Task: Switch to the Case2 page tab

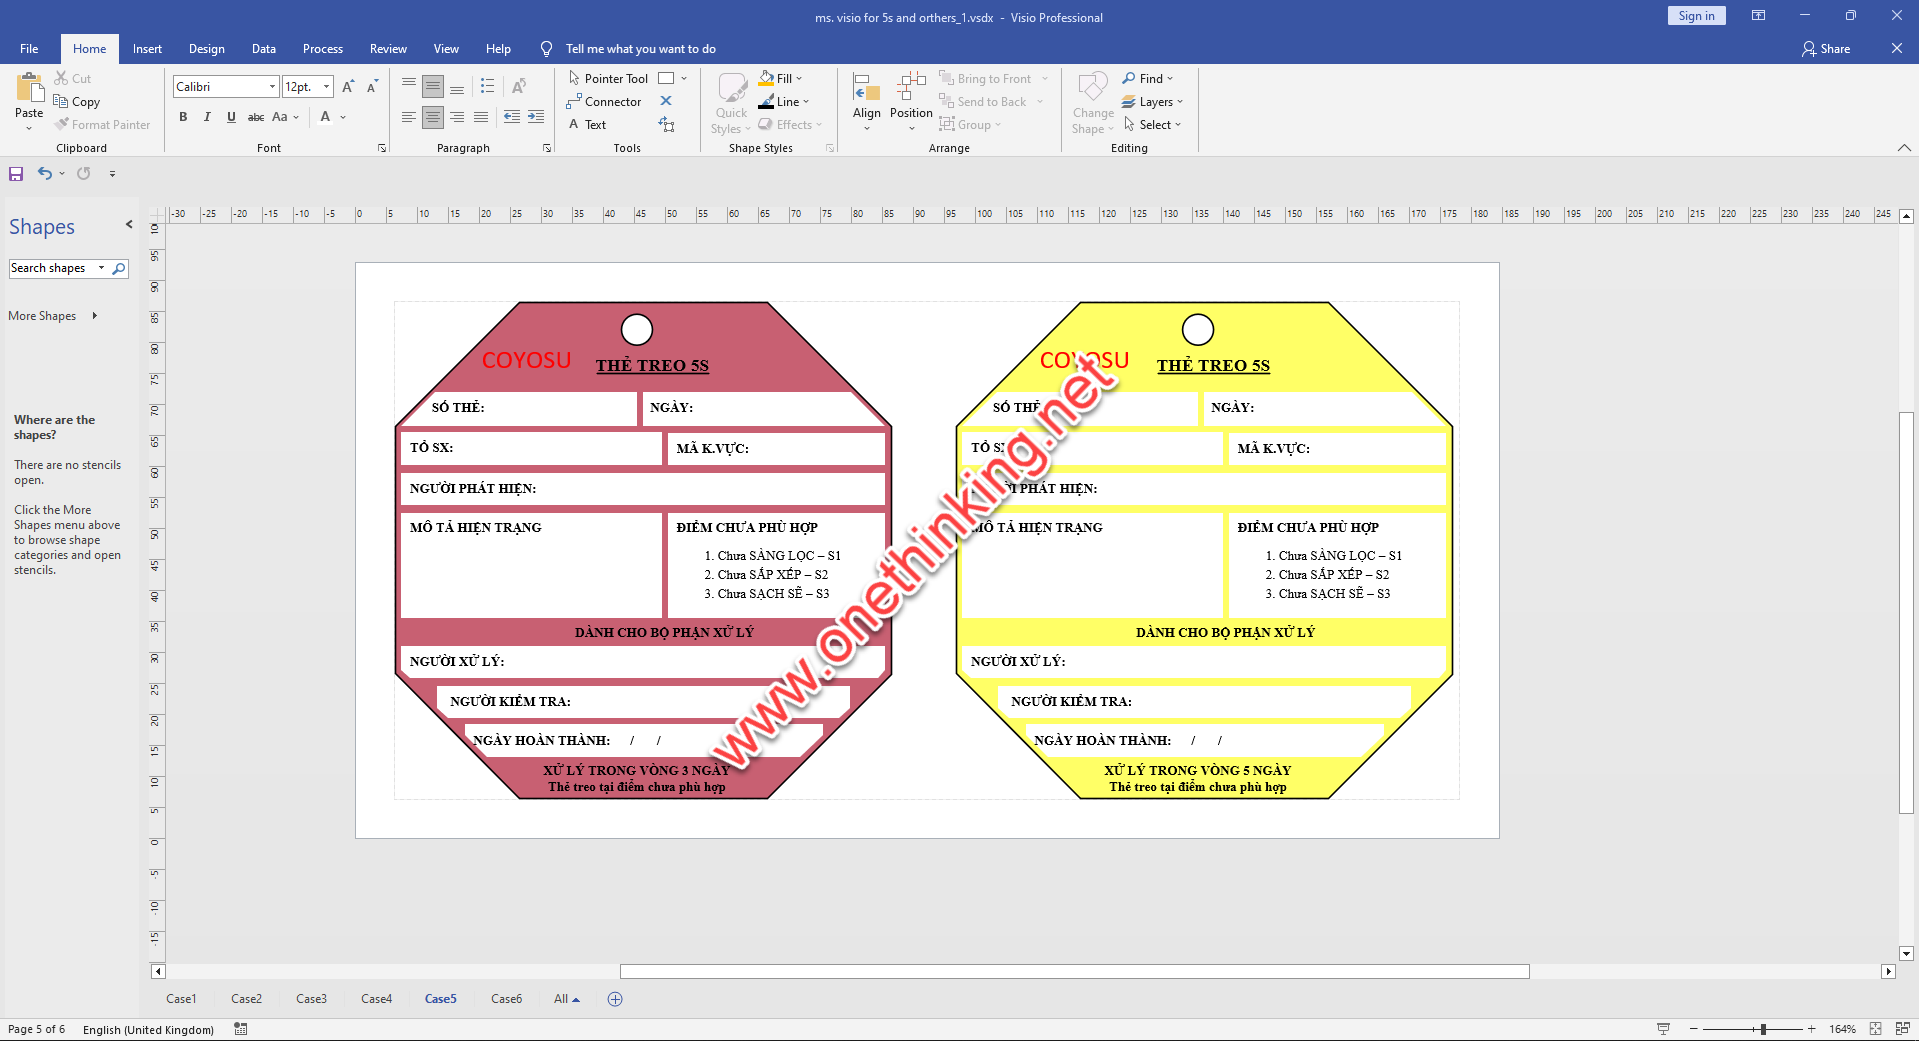Action: [246, 998]
